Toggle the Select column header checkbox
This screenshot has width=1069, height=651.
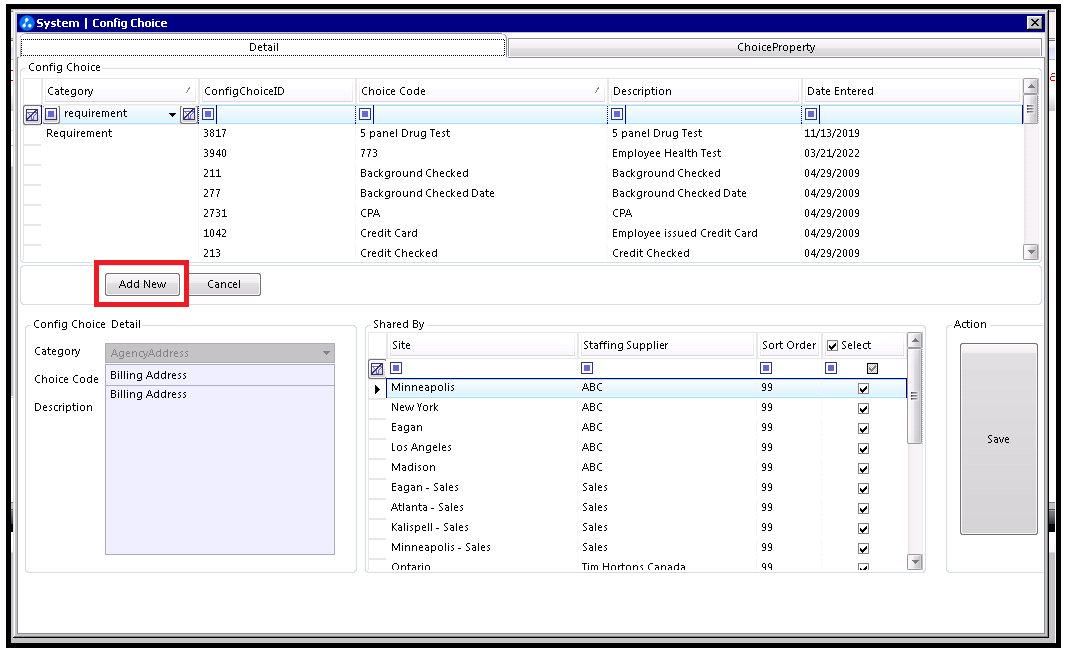point(832,346)
